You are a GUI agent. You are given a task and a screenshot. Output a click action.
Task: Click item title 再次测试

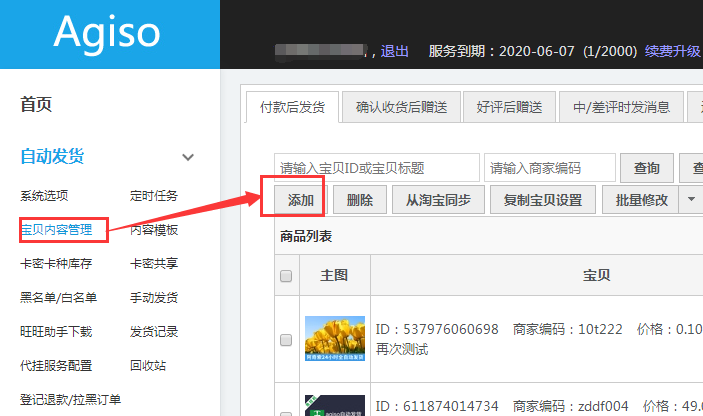[x=402, y=349]
